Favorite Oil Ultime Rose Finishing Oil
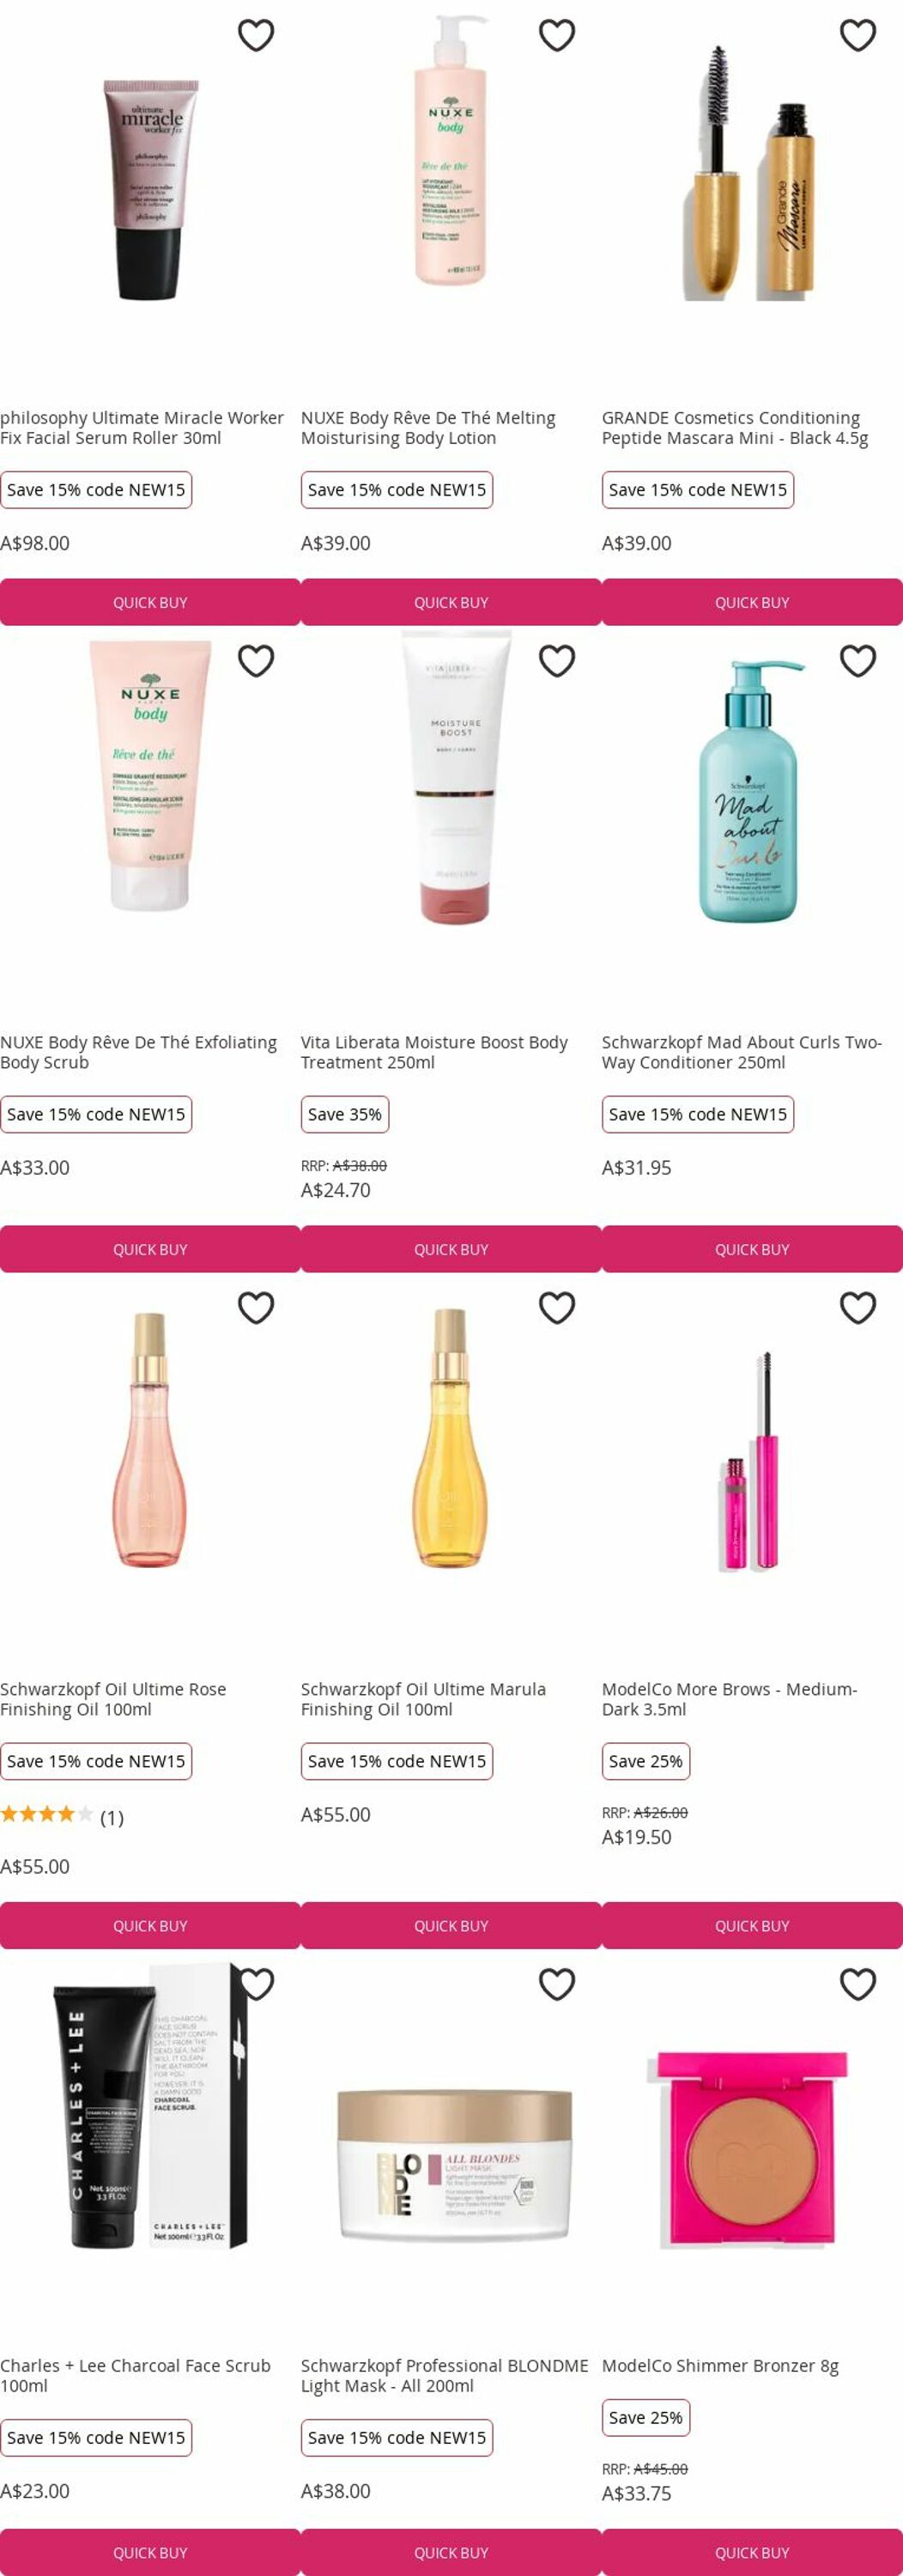Image resolution: width=903 pixels, height=2576 pixels. (x=256, y=1308)
